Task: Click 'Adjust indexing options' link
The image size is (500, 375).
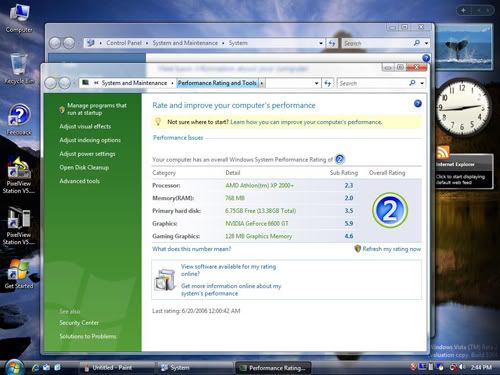Action: point(90,140)
